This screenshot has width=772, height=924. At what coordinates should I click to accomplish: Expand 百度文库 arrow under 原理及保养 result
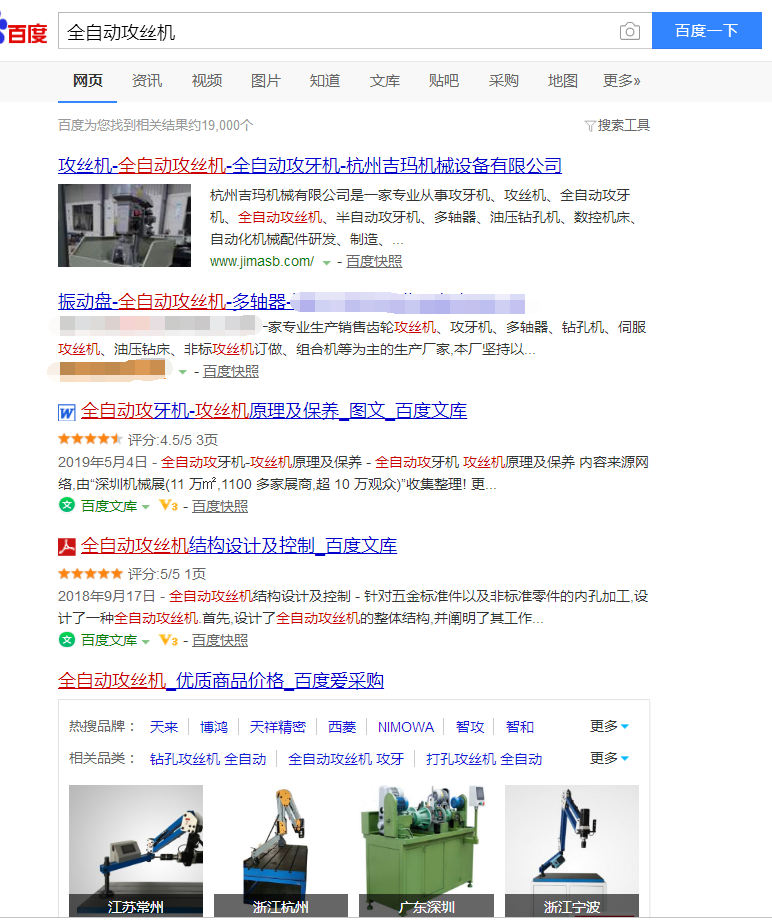click(146, 507)
